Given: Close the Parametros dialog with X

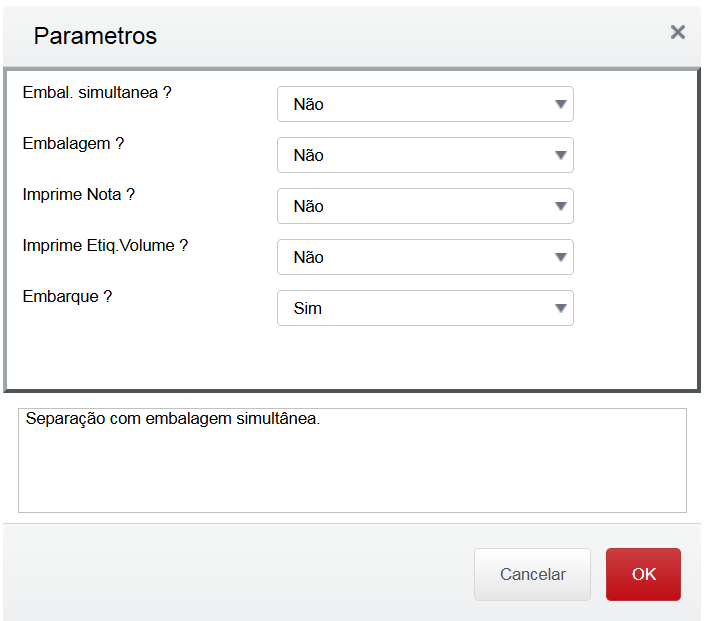Looking at the screenshot, I should point(678,32).
